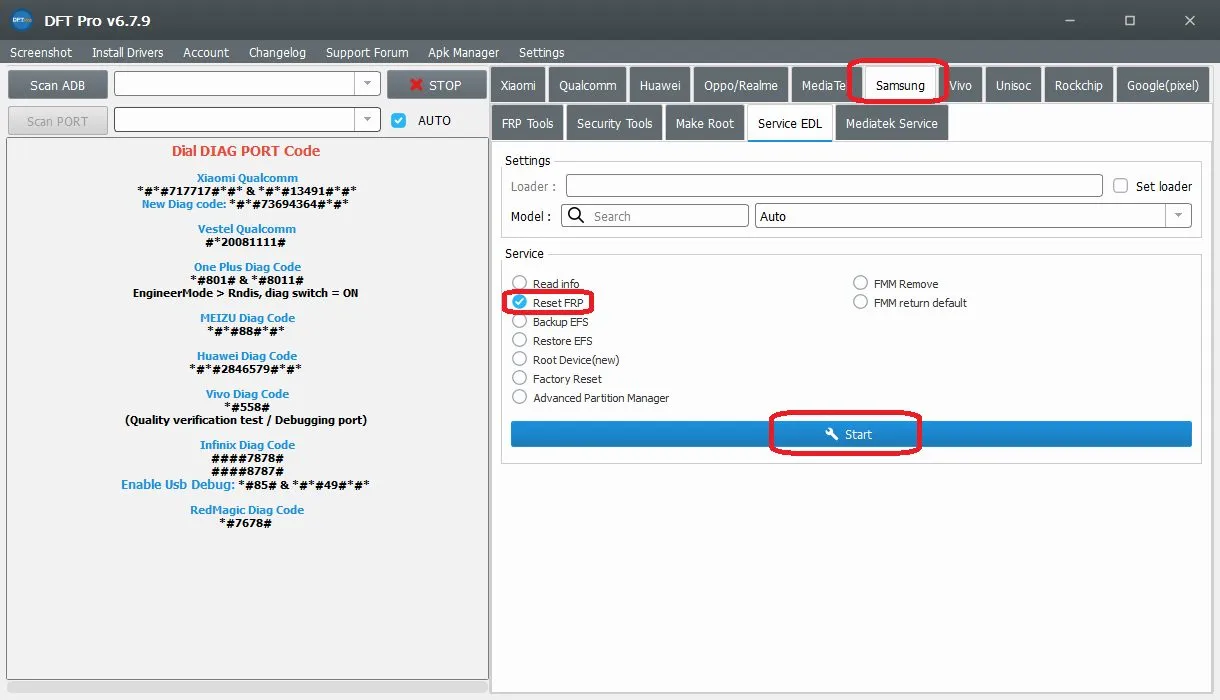Open the Auto model dropdown
This screenshot has width=1220, height=700.
point(973,216)
